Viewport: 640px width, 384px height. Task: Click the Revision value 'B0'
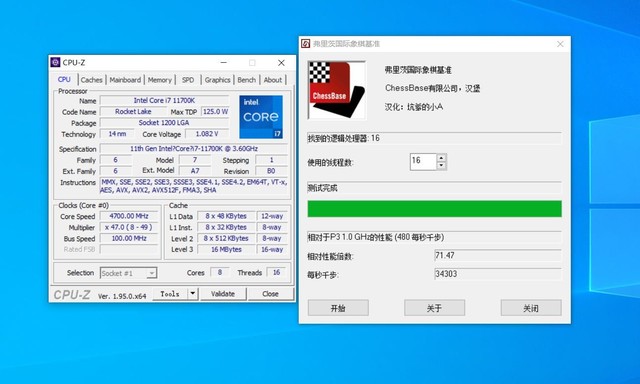(x=271, y=171)
